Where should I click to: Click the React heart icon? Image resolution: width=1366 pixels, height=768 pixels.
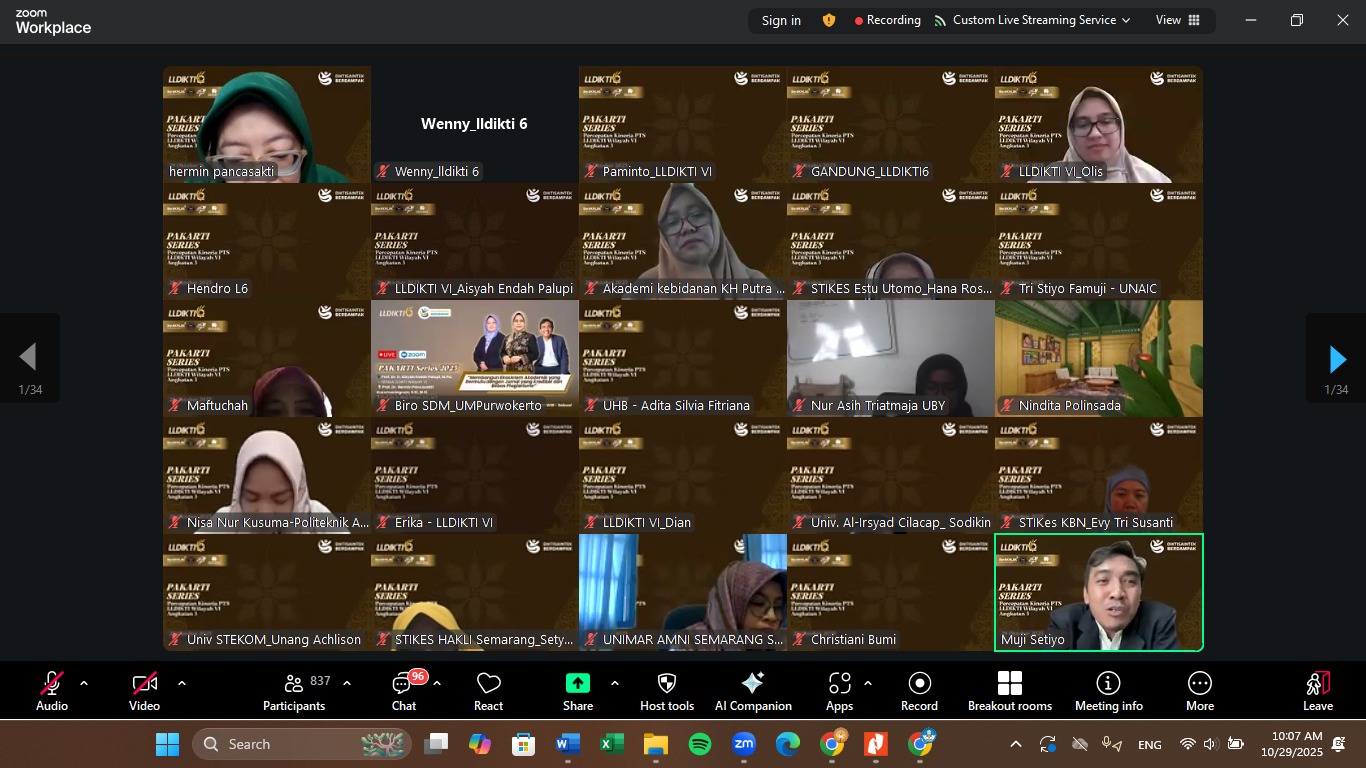pyautogui.click(x=488, y=691)
